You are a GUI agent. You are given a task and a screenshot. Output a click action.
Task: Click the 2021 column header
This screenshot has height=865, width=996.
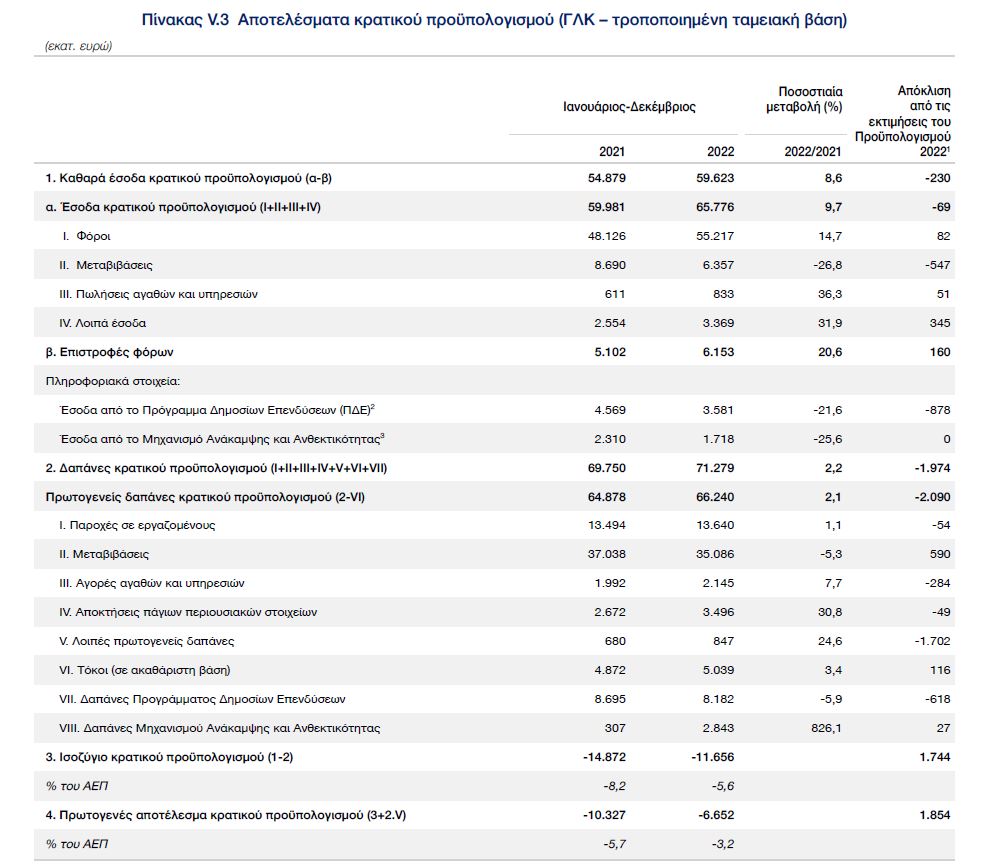point(611,152)
